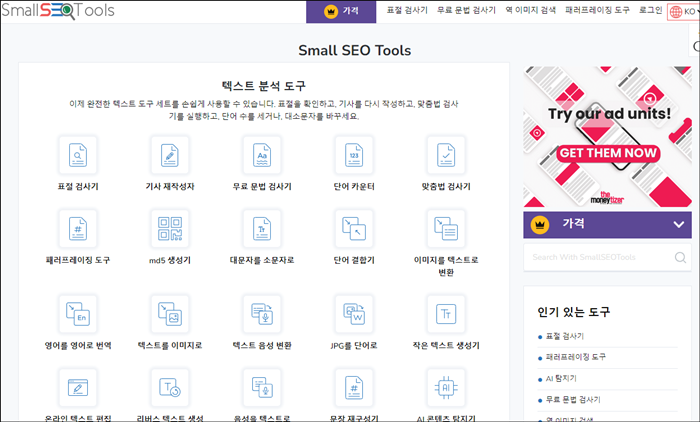Open the 음성을 텍스트로 icon
This screenshot has width=700, height=422.
[262, 388]
